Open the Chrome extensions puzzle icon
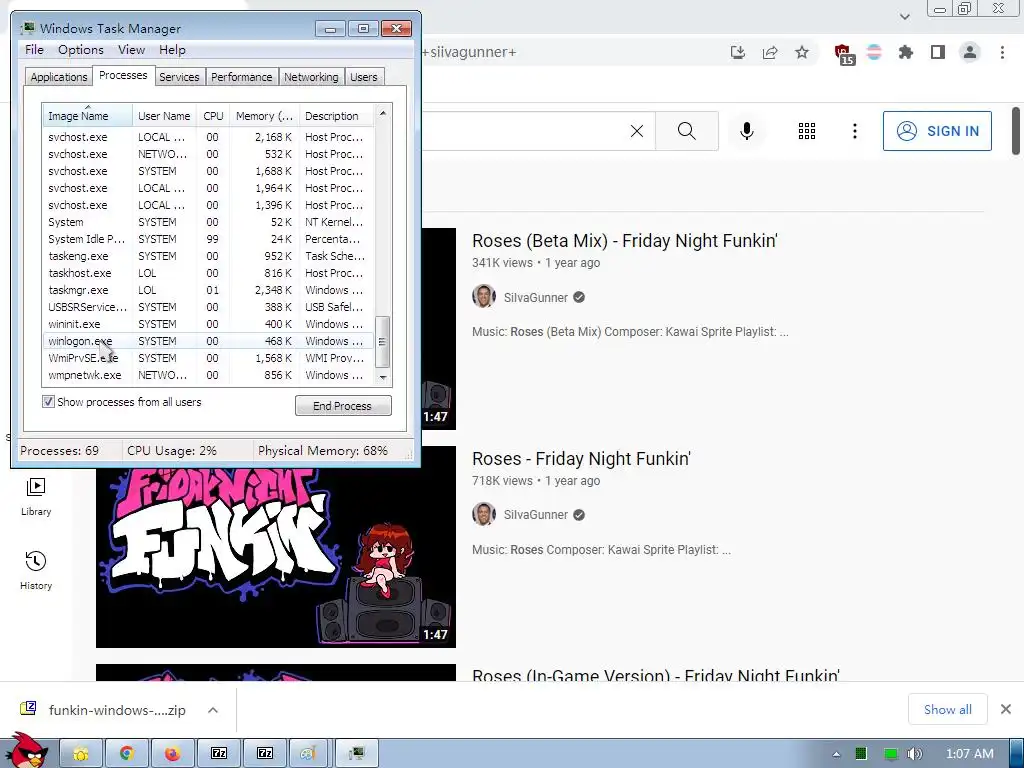 906,52
